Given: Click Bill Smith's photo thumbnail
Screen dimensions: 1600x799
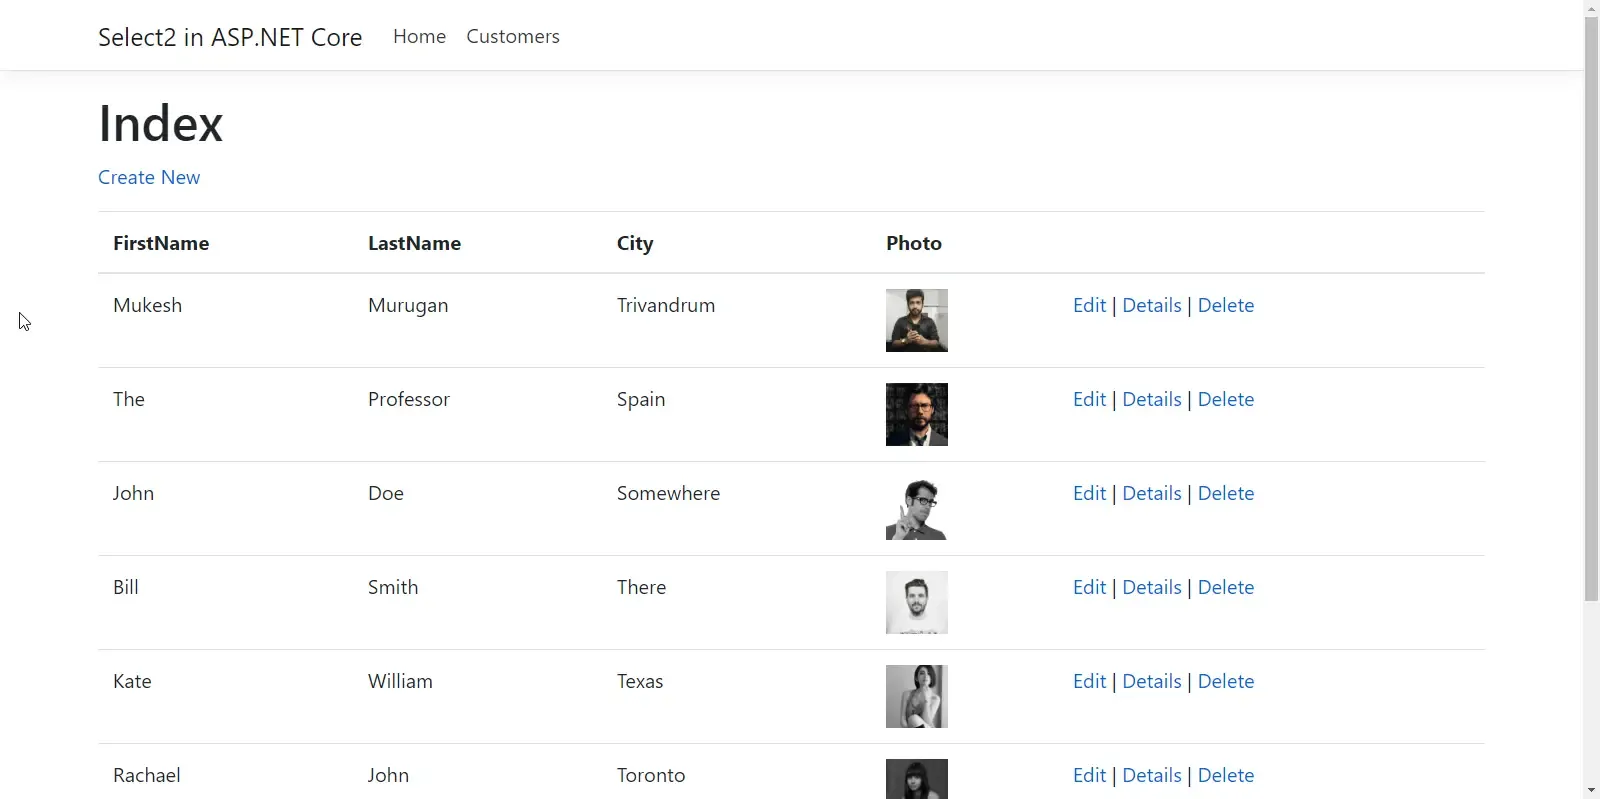Looking at the screenshot, I should 916,602.
